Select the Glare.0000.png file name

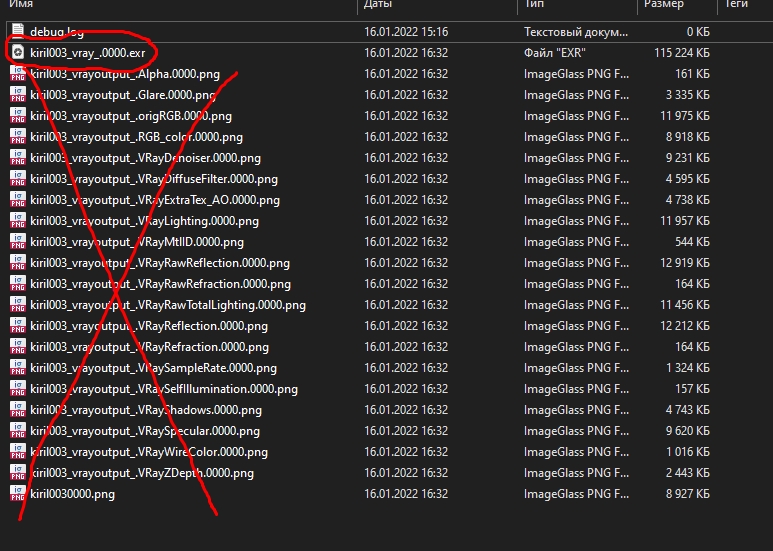123,95
